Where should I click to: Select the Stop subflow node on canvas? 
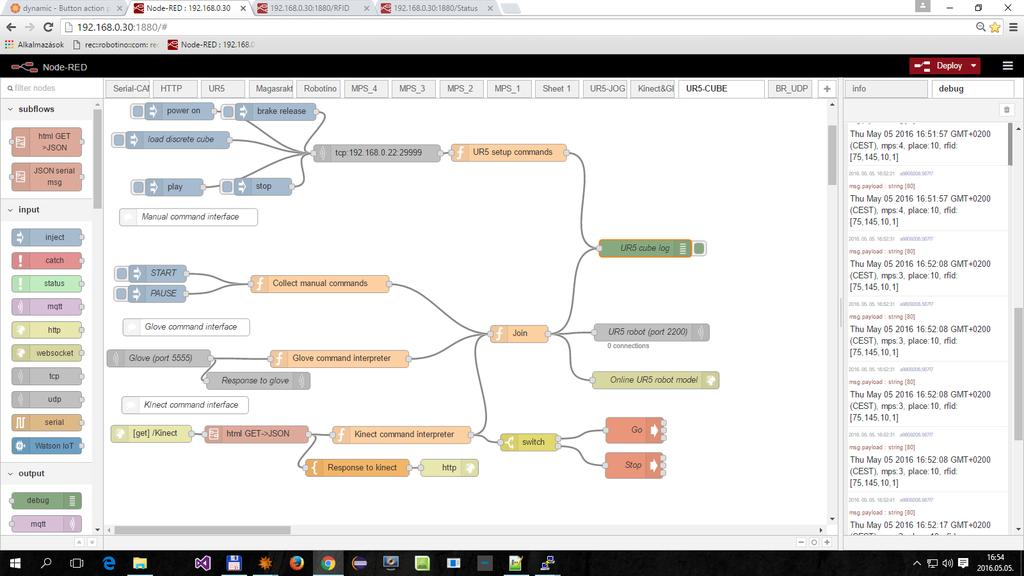pos(633,465)
